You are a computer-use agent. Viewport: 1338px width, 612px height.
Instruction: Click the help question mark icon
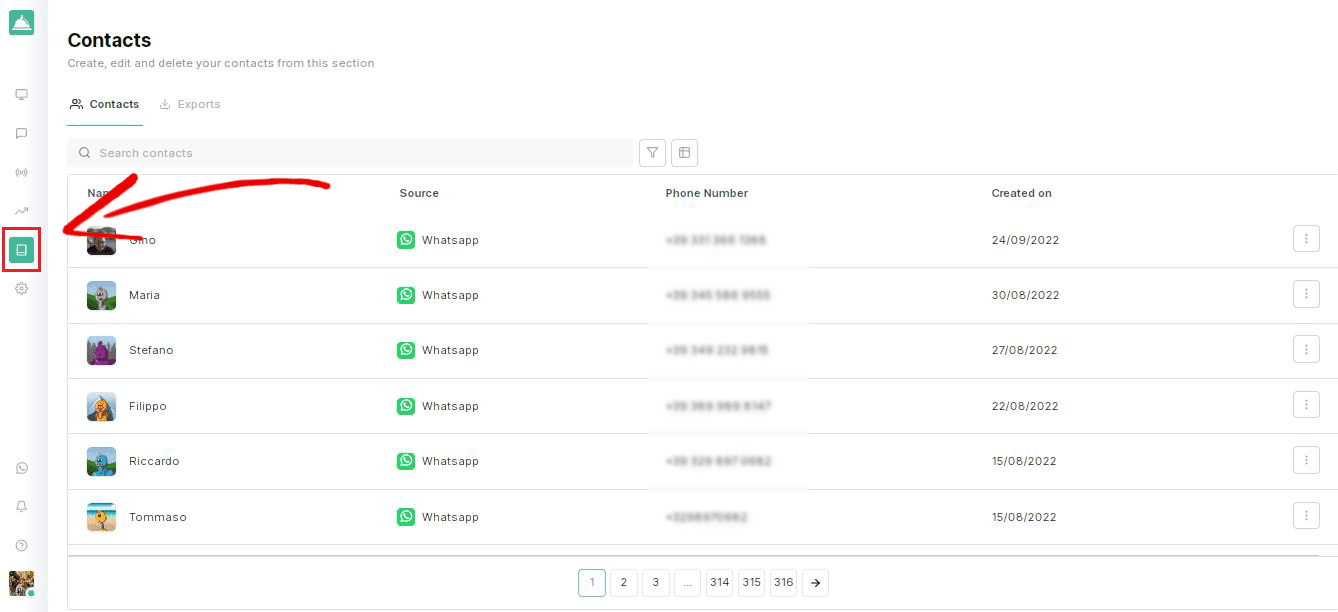point(21,546)
